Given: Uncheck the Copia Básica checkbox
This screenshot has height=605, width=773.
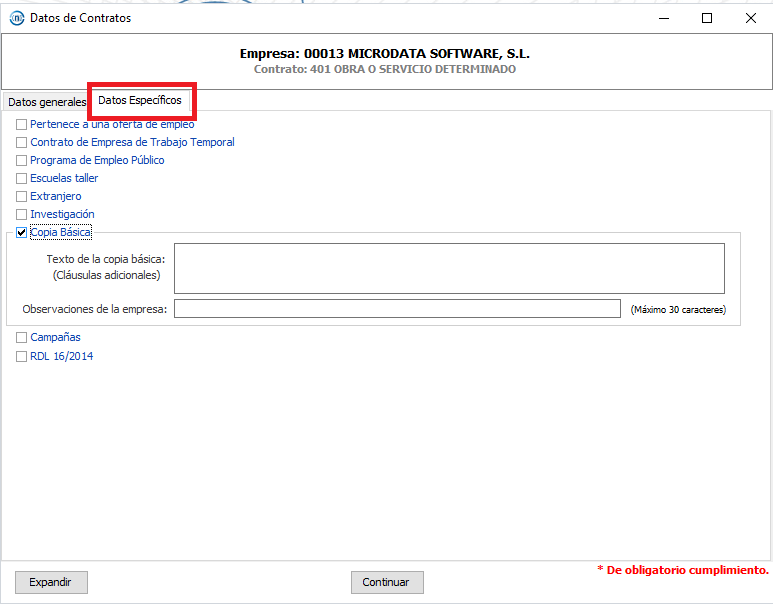Looking at the screenshot, I should [x=22, y=233].
